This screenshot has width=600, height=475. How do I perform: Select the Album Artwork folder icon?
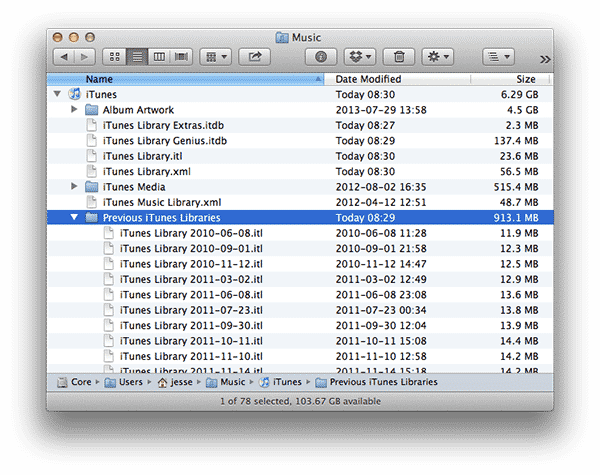click(91, 110)
